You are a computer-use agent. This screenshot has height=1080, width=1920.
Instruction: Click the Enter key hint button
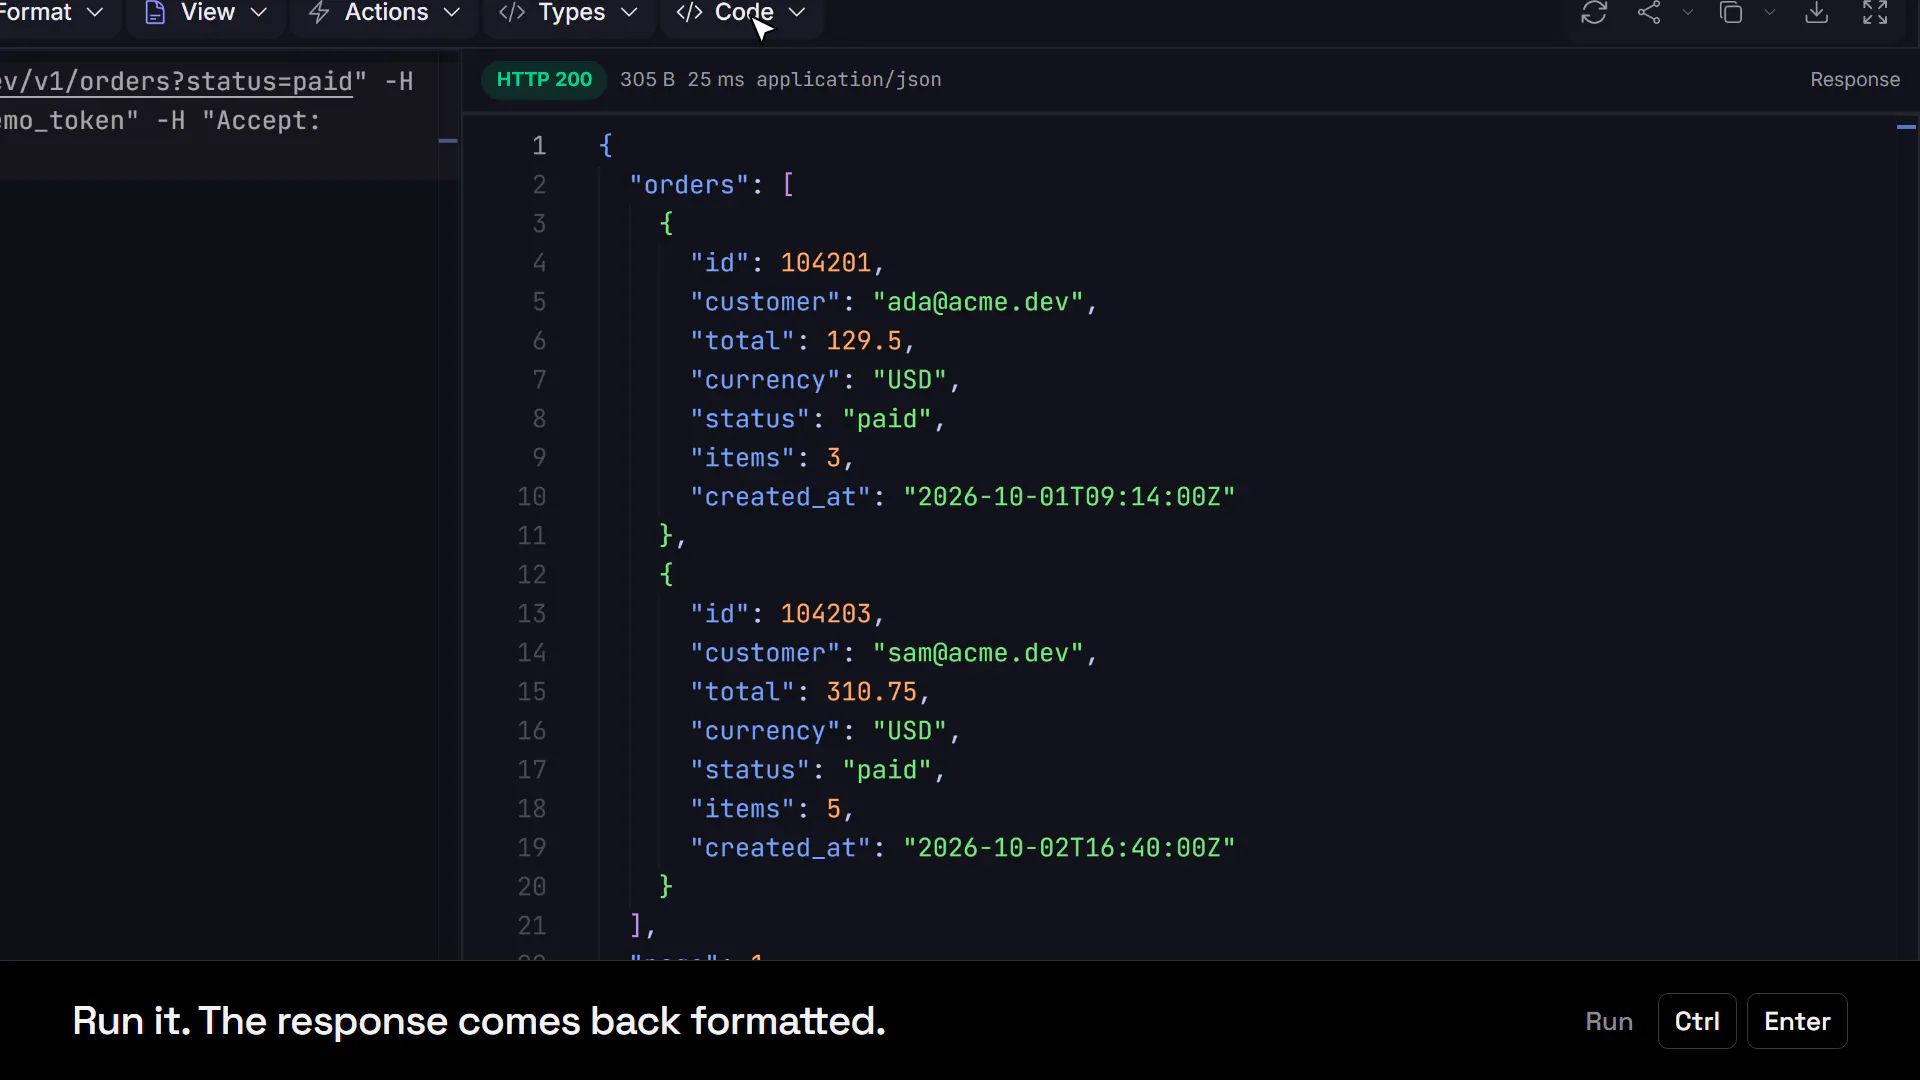pyautogui.click(x=1797, y=1021)
